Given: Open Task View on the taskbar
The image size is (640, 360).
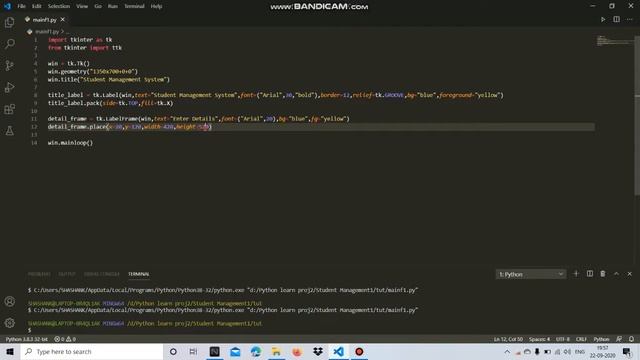Looking at the screenshot, I should click(x=193, y=351).
